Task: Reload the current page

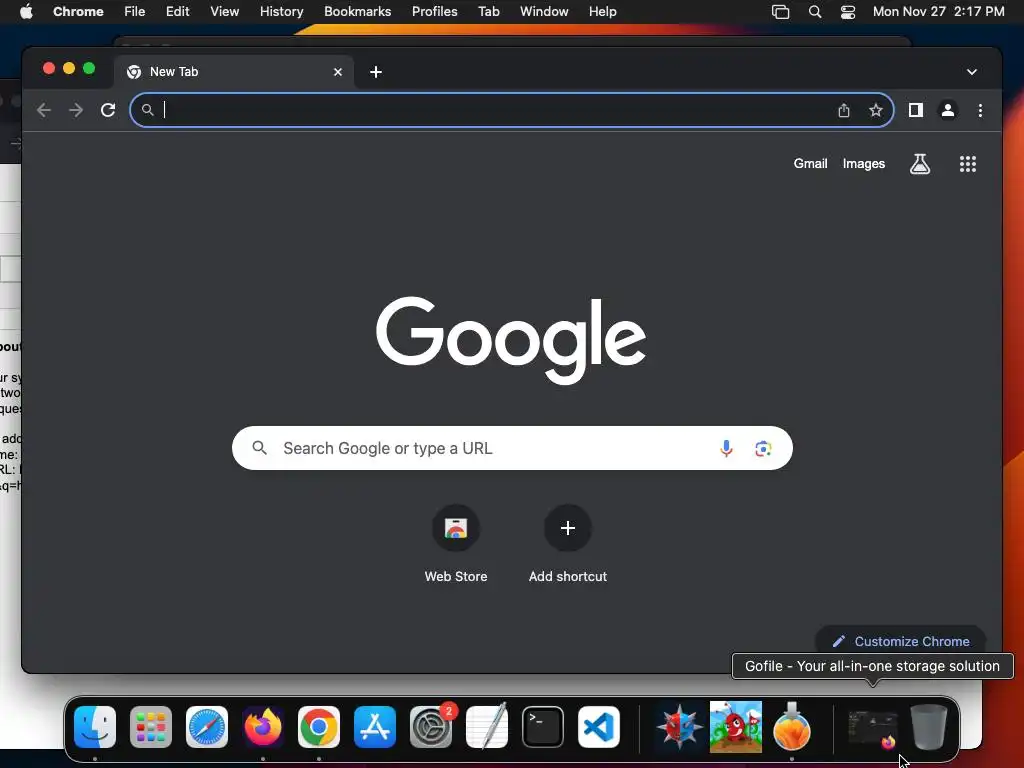Action: pyautogui.click(x=108, y=110)
